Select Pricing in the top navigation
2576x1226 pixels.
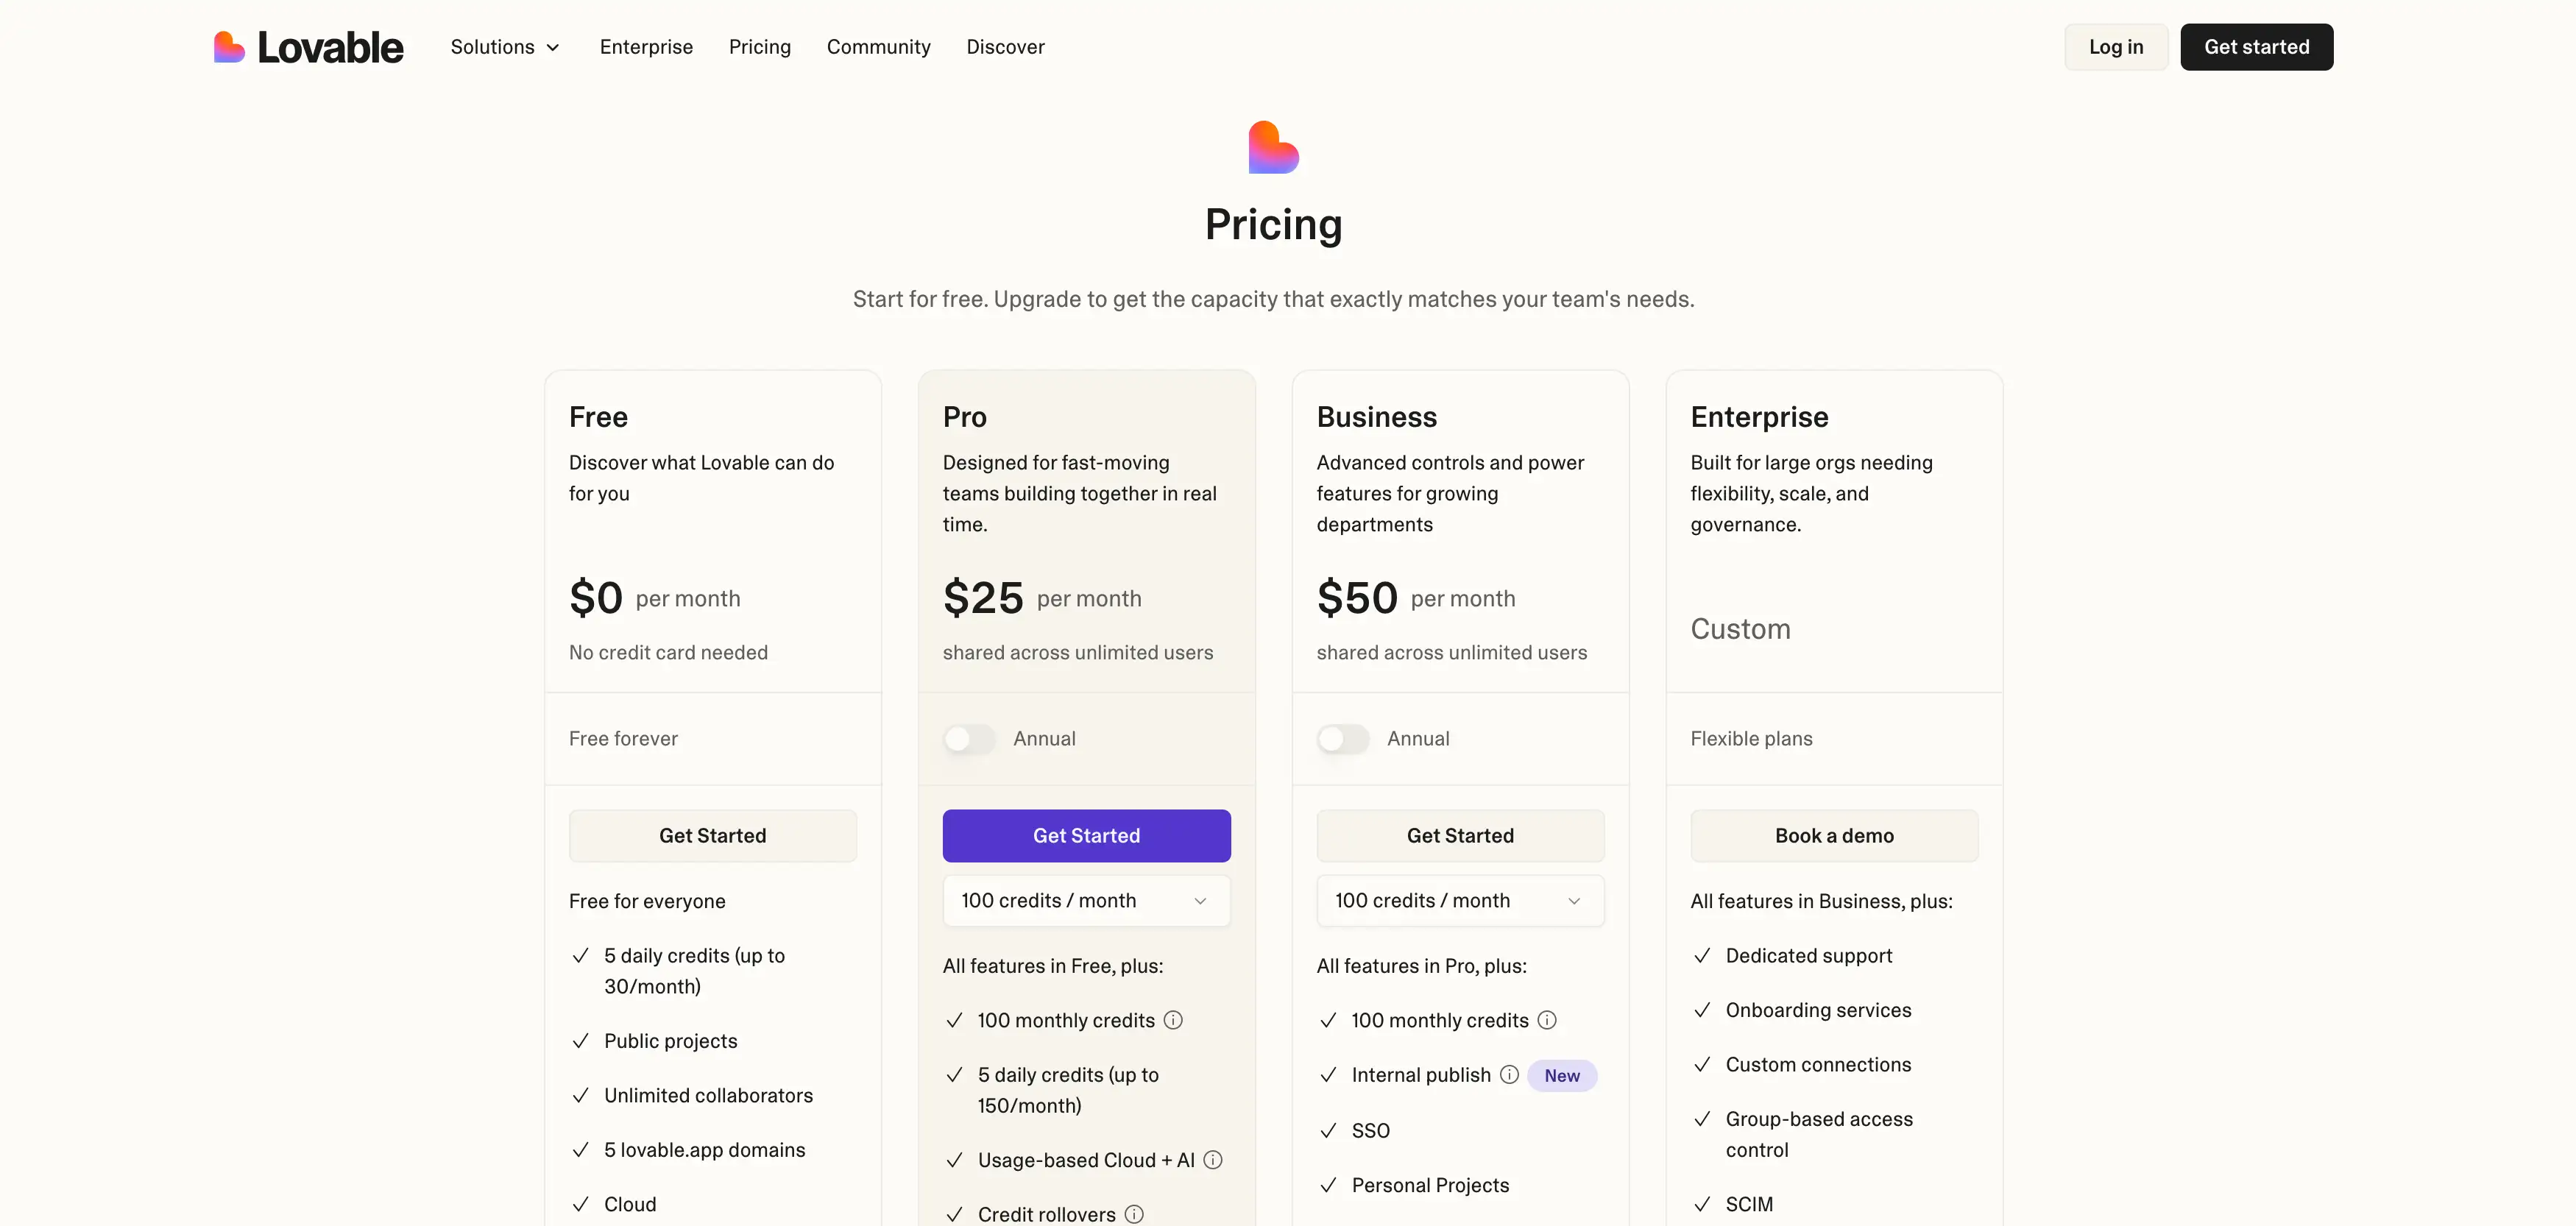(x=759, y=47)
